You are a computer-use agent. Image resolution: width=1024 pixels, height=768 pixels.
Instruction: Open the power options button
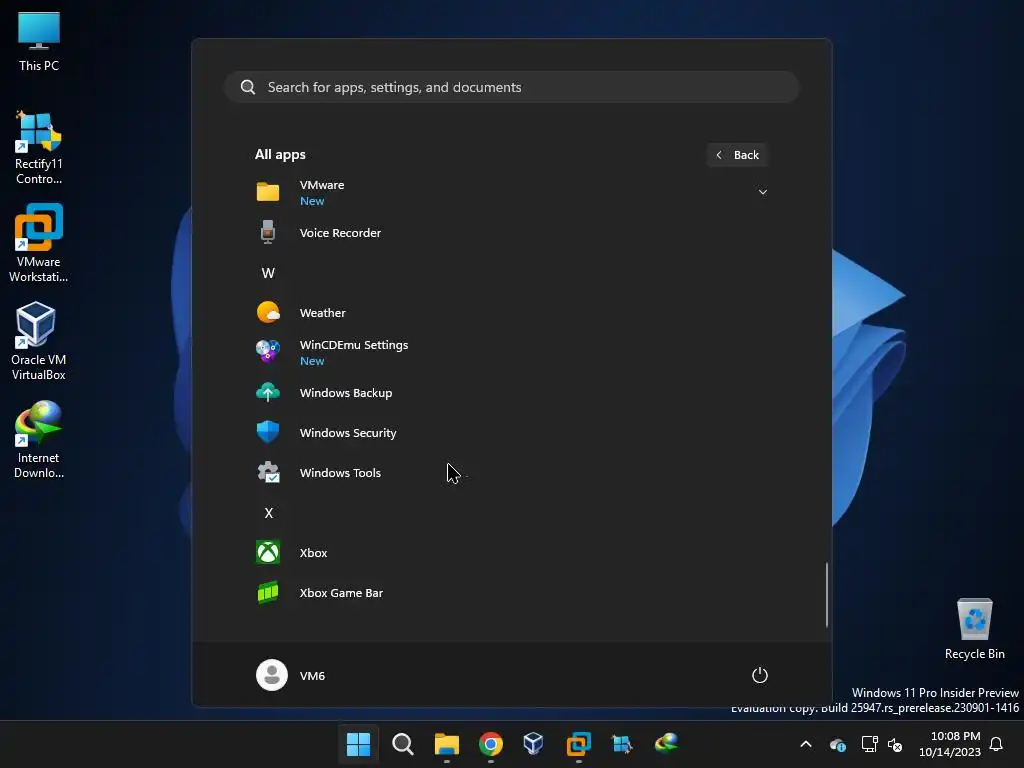pos(760,675)
